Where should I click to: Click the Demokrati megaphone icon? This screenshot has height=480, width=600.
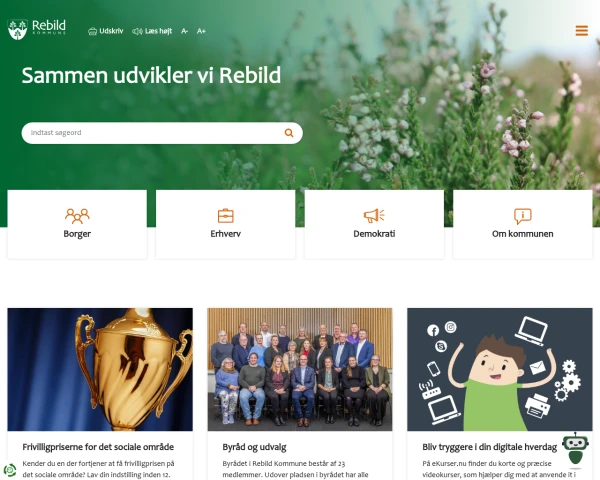pyautogui.click(x=374, y=216)
